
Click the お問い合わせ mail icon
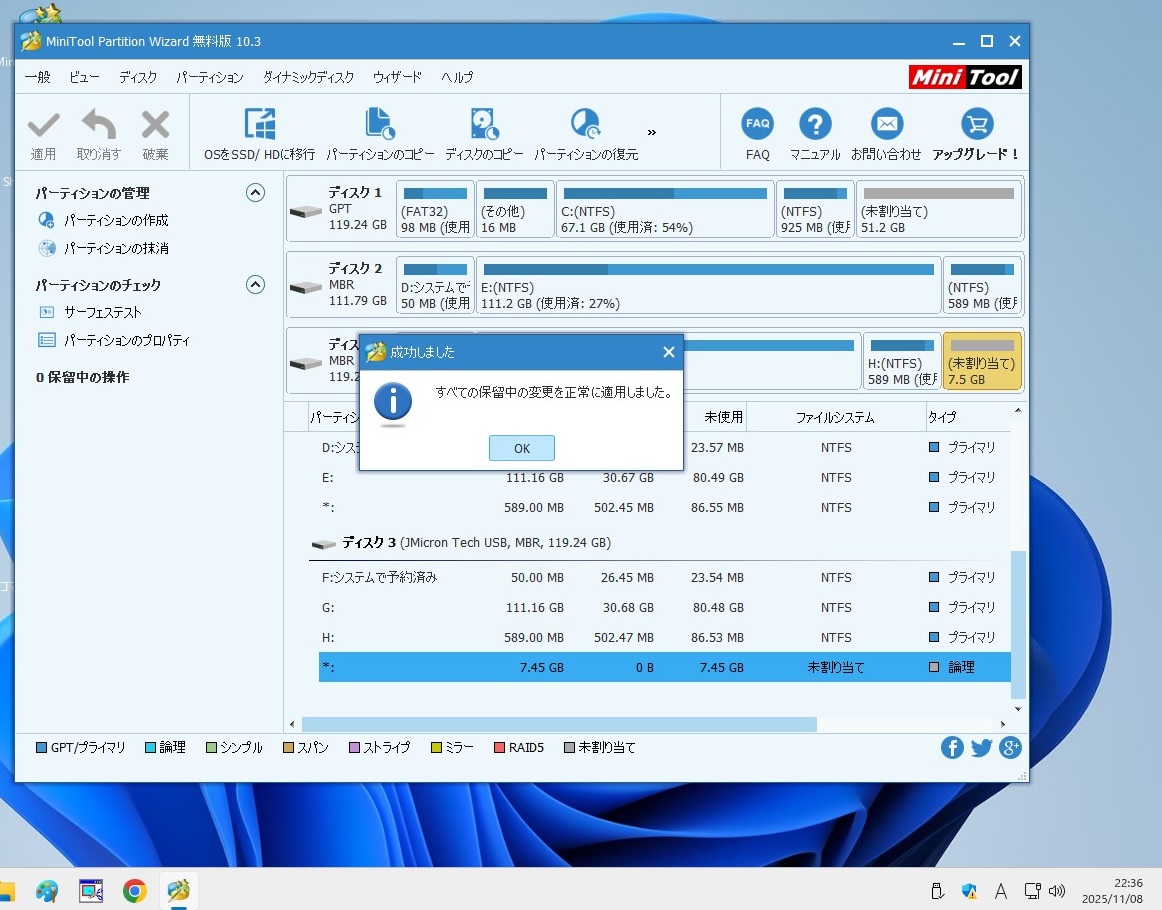pos(886,124)
